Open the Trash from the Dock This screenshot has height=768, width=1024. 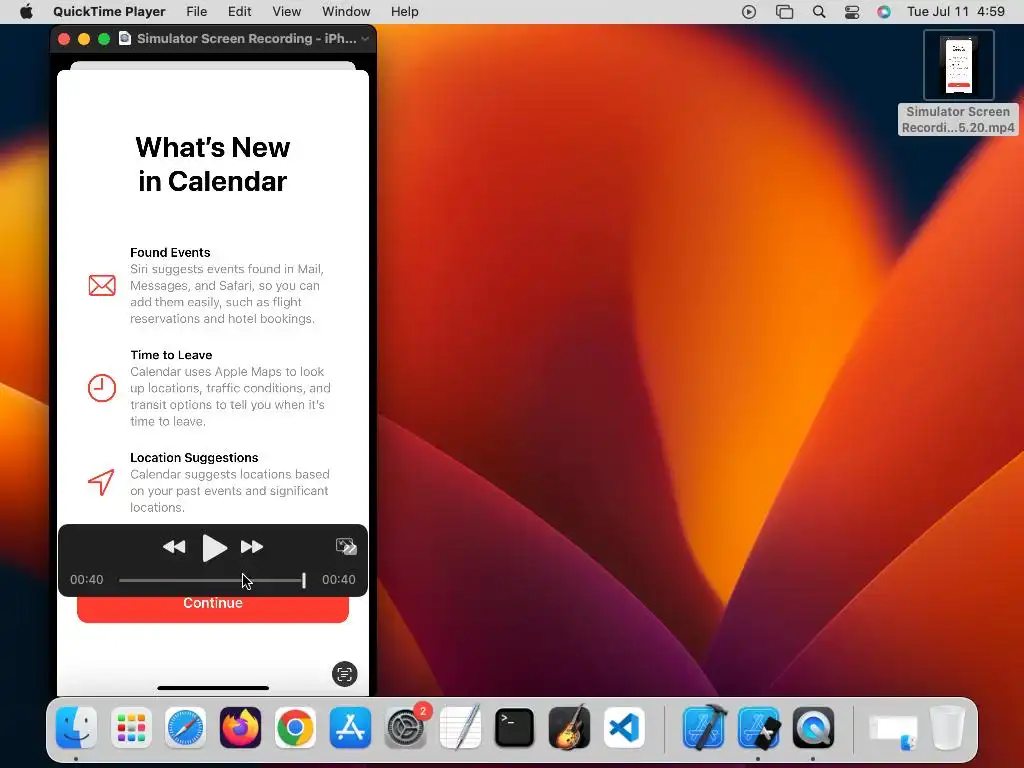point(948,728)
